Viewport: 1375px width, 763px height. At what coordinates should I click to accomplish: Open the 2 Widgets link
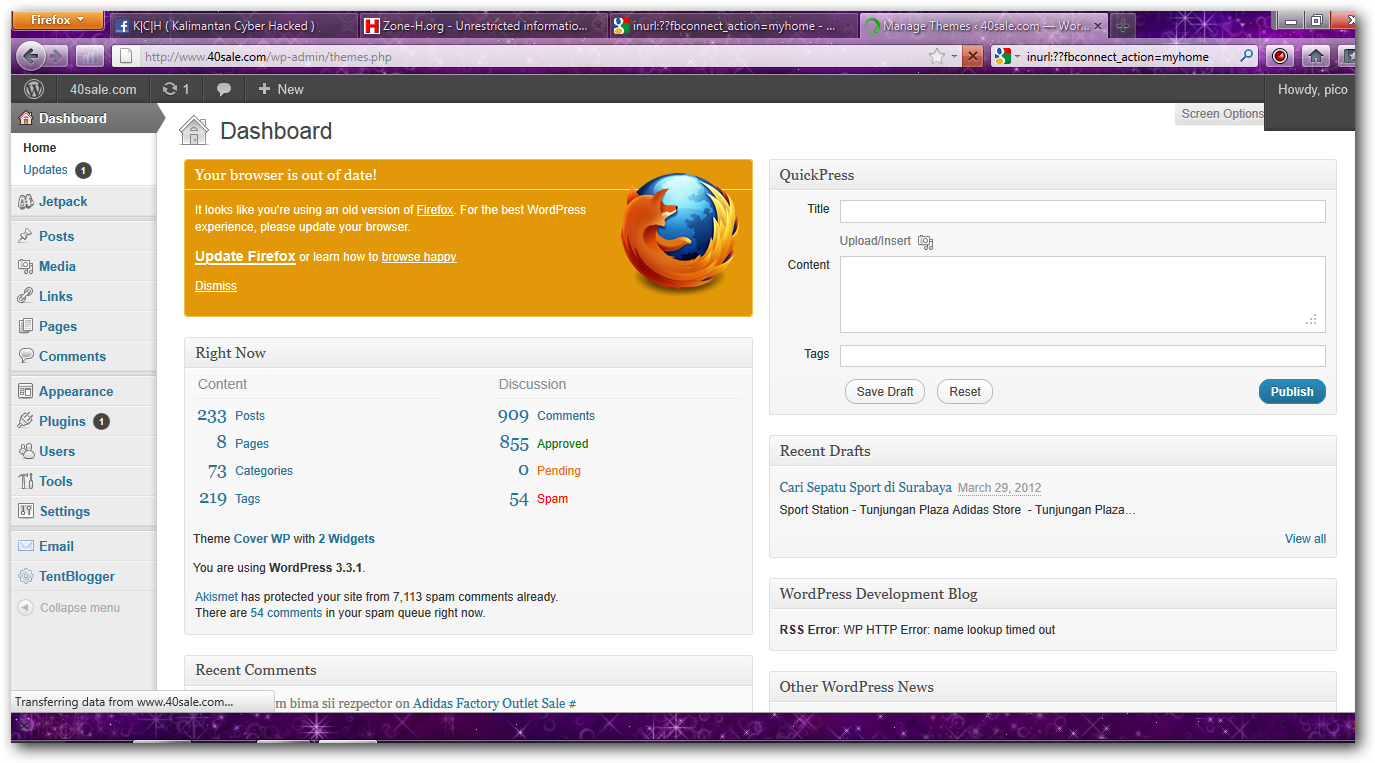(x=346, y=539)
